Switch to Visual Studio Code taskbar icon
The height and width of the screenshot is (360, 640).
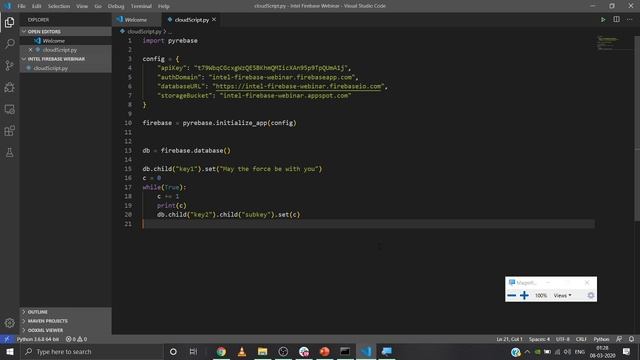[x=366, y=351]
